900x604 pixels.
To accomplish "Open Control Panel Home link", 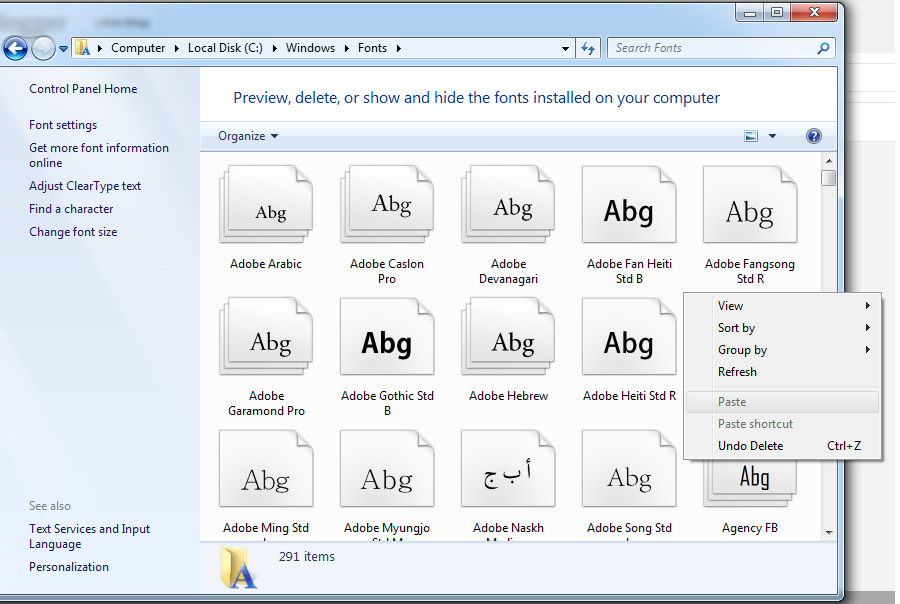I will pyautogui.click(x=83, y=89).
